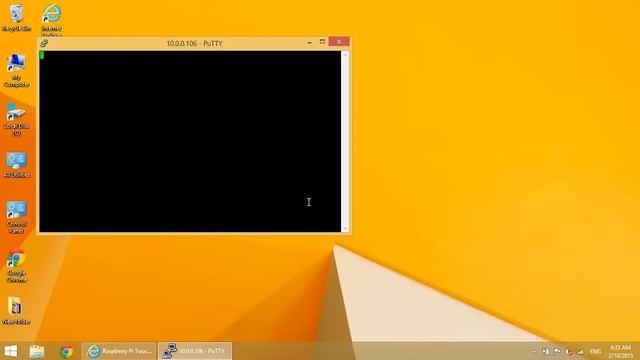The image size is (640, 360).
Task: Select the All Utilities desktop icon
Action: (x=16, y=165)
